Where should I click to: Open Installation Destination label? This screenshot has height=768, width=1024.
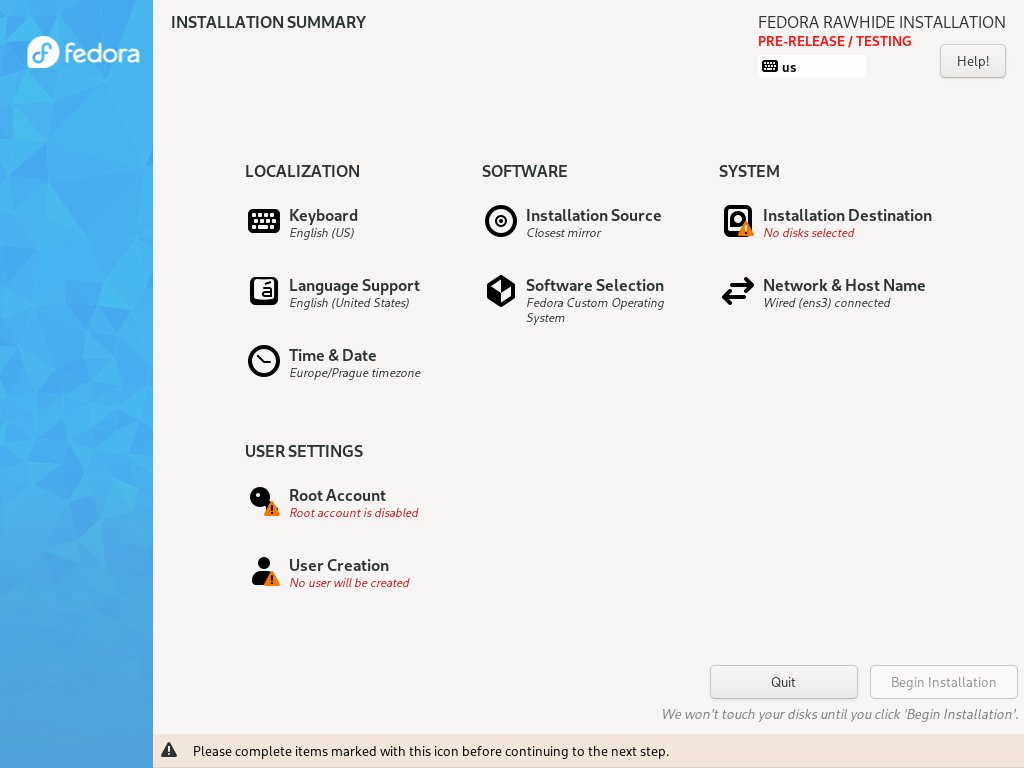847,216
